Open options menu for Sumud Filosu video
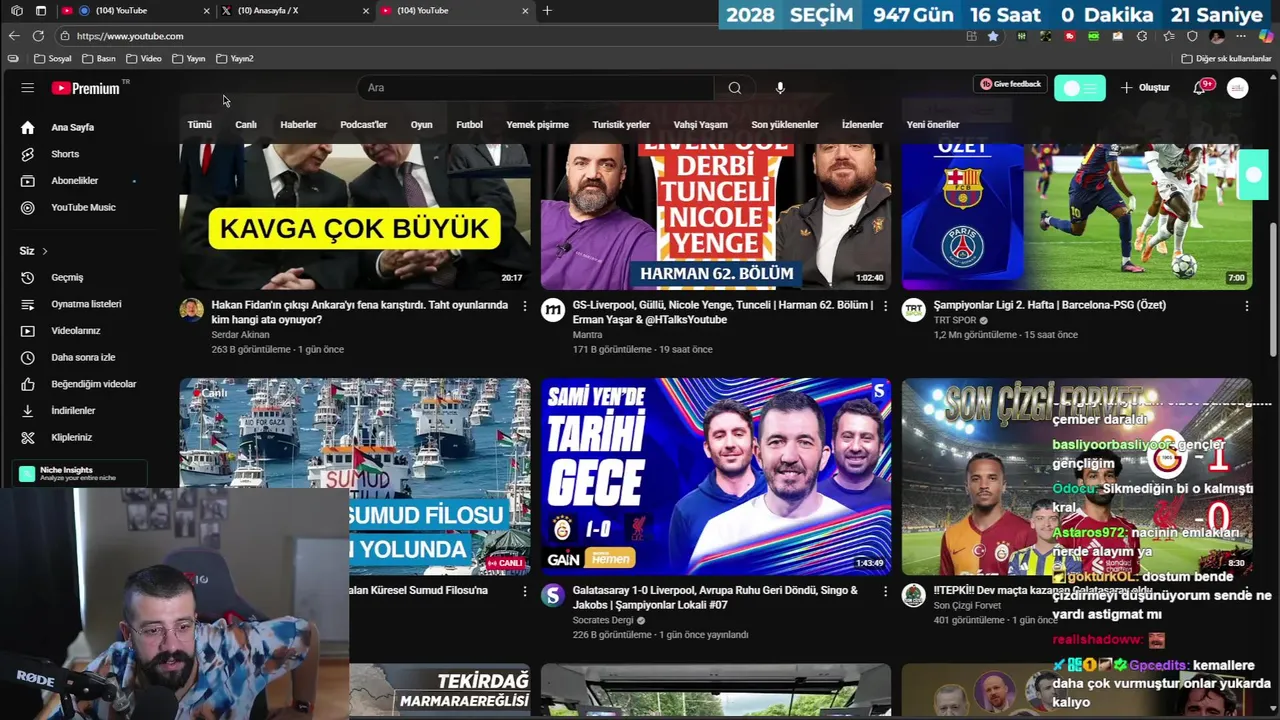Screen dimensions: 1280x720 coord(524,592)
